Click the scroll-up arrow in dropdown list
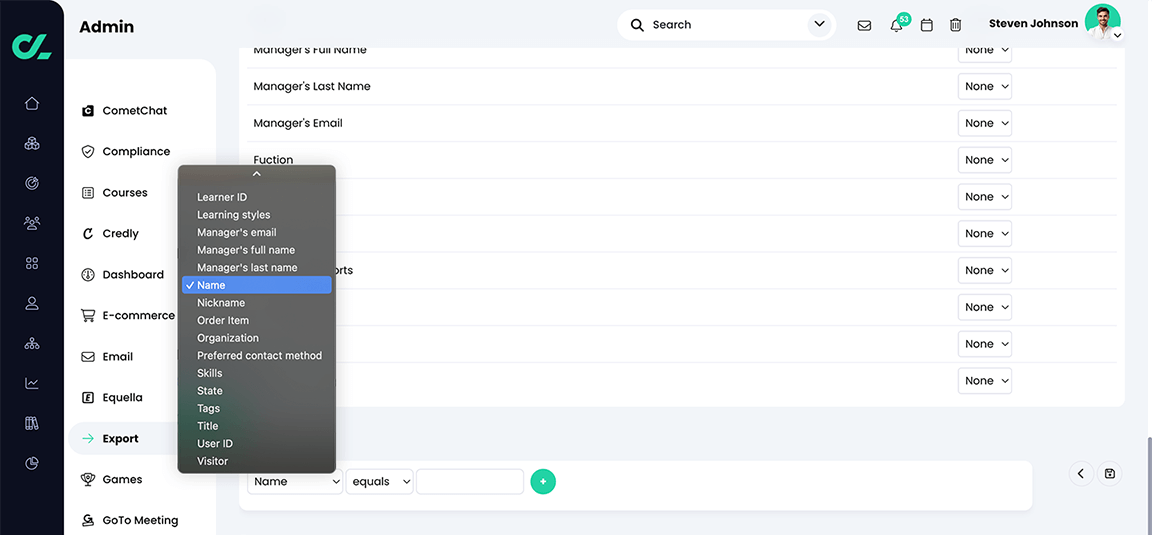This screenshot has height=535, width=1152. pyautogui.click(x=256, y=174)
